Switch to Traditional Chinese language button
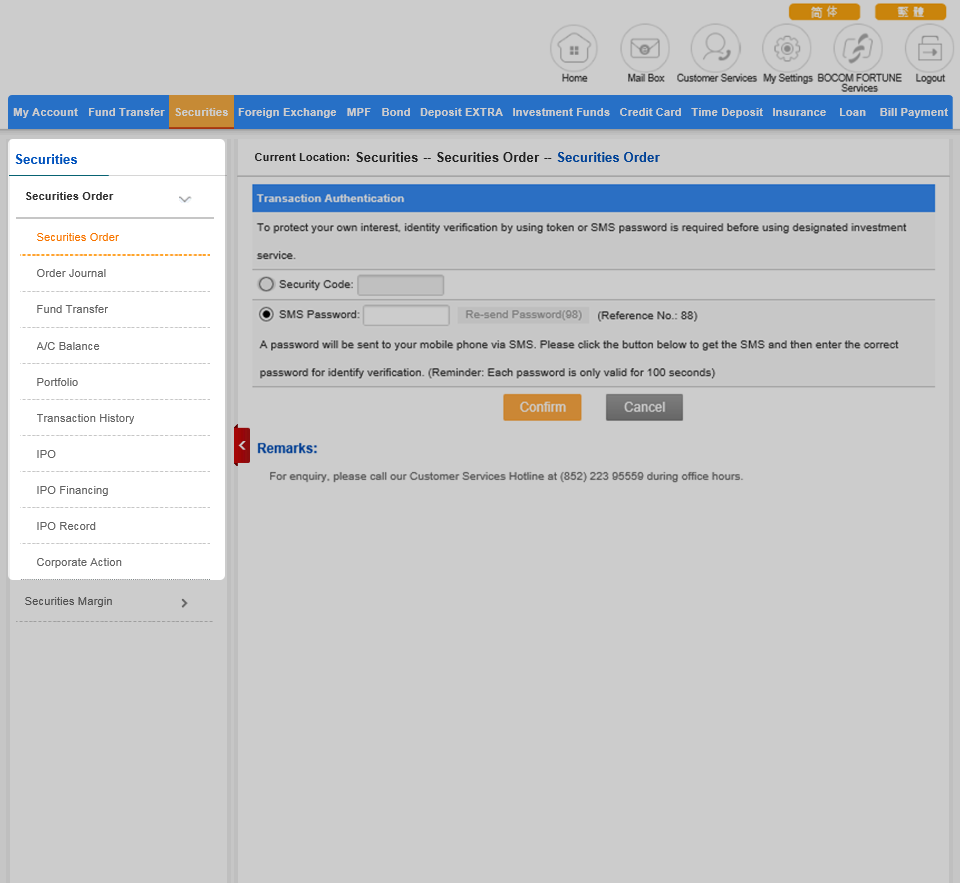This screenshot has width=960, height=883. [x=910, y=12]
